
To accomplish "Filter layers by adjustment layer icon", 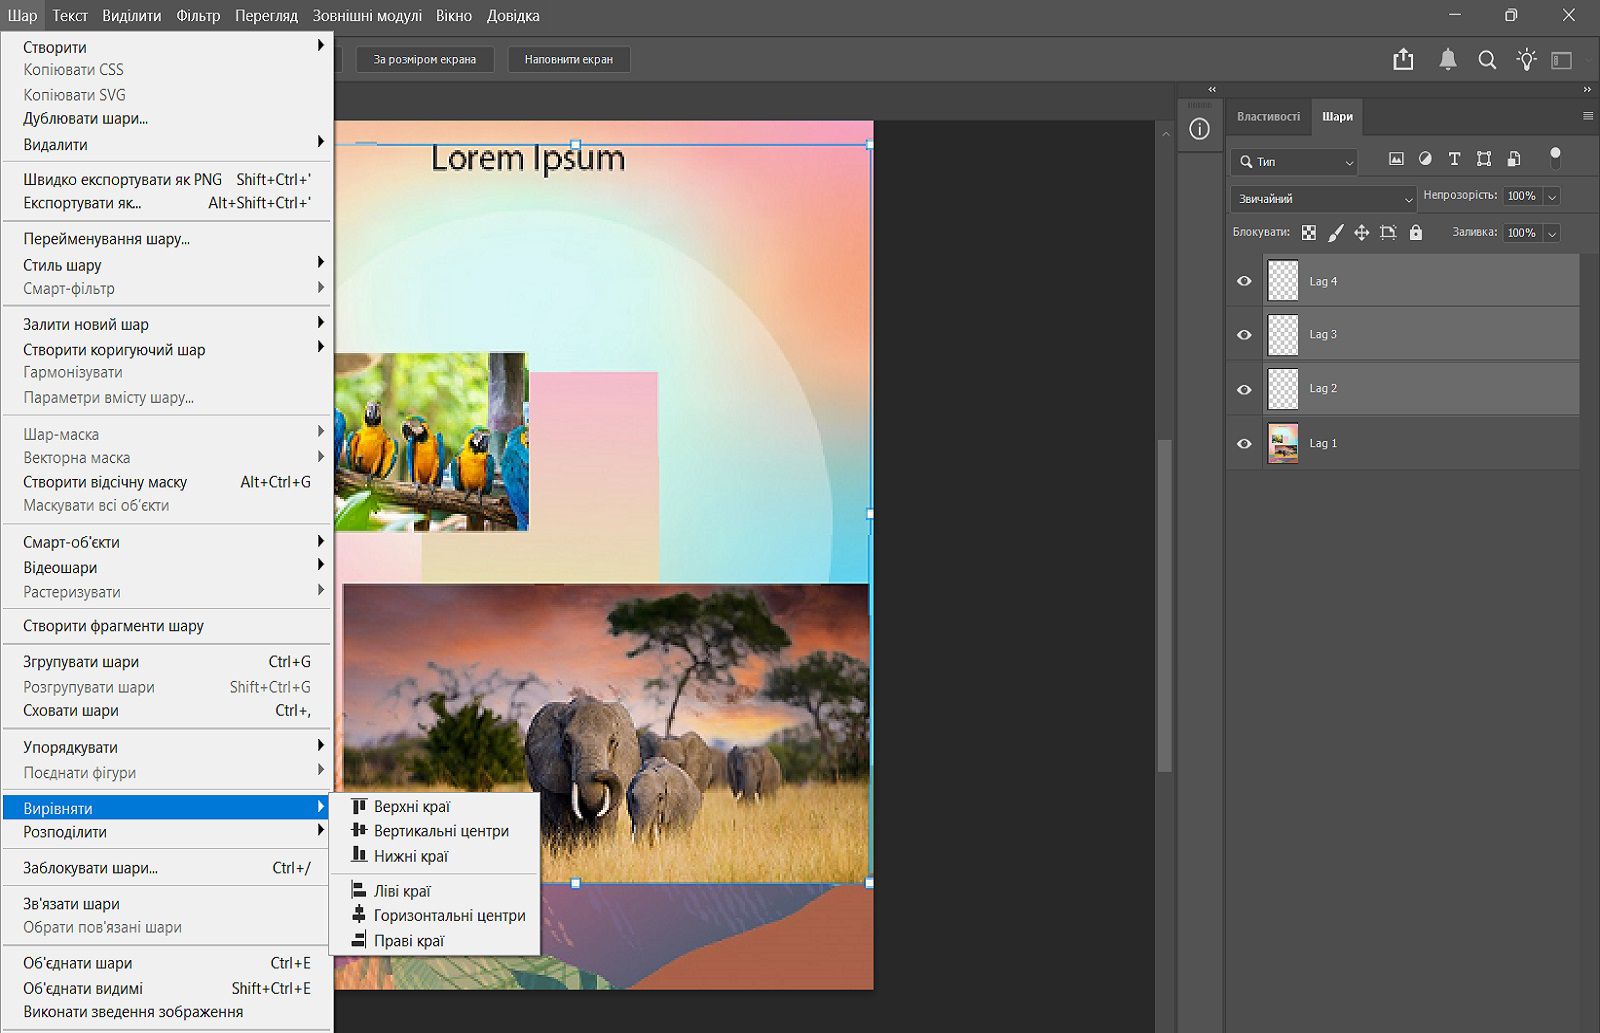I will [x=1425, y=159].
